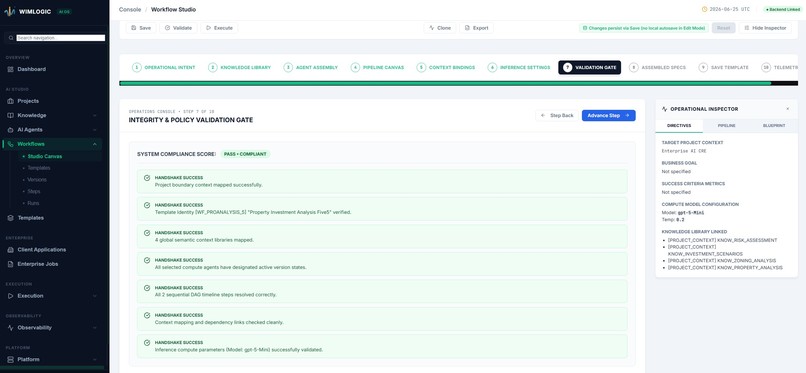Click check icon of semantic context libraries row
Viewport: 806px width, 373px height.
point(147,233)
